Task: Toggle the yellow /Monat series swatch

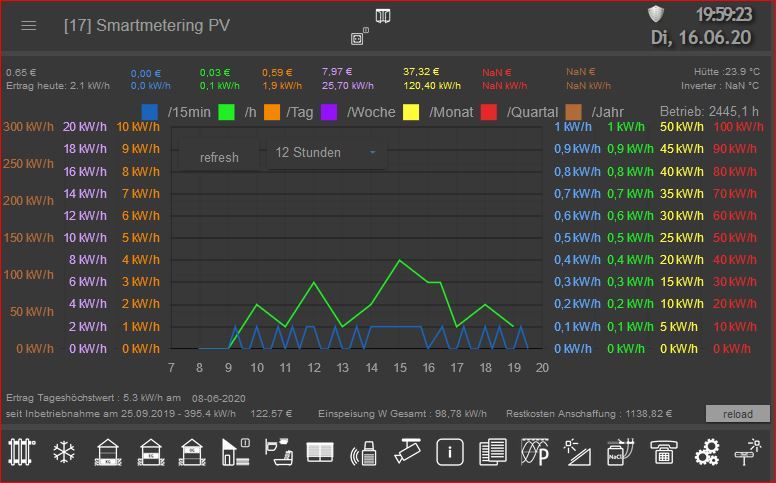Action: pos(411,112)
